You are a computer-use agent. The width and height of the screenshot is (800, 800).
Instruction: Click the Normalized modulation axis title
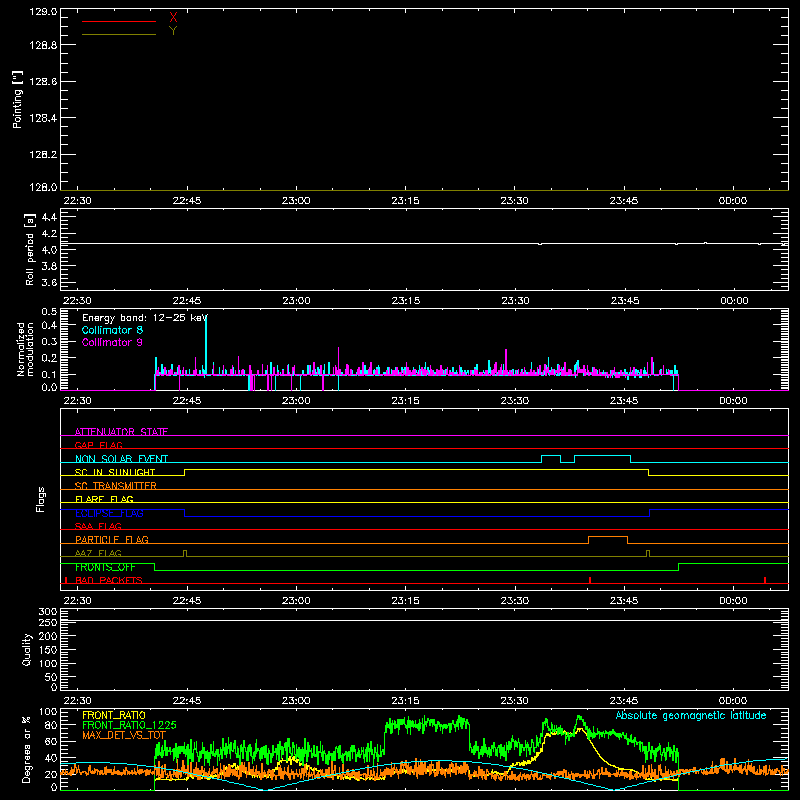[x=24, y=349]
